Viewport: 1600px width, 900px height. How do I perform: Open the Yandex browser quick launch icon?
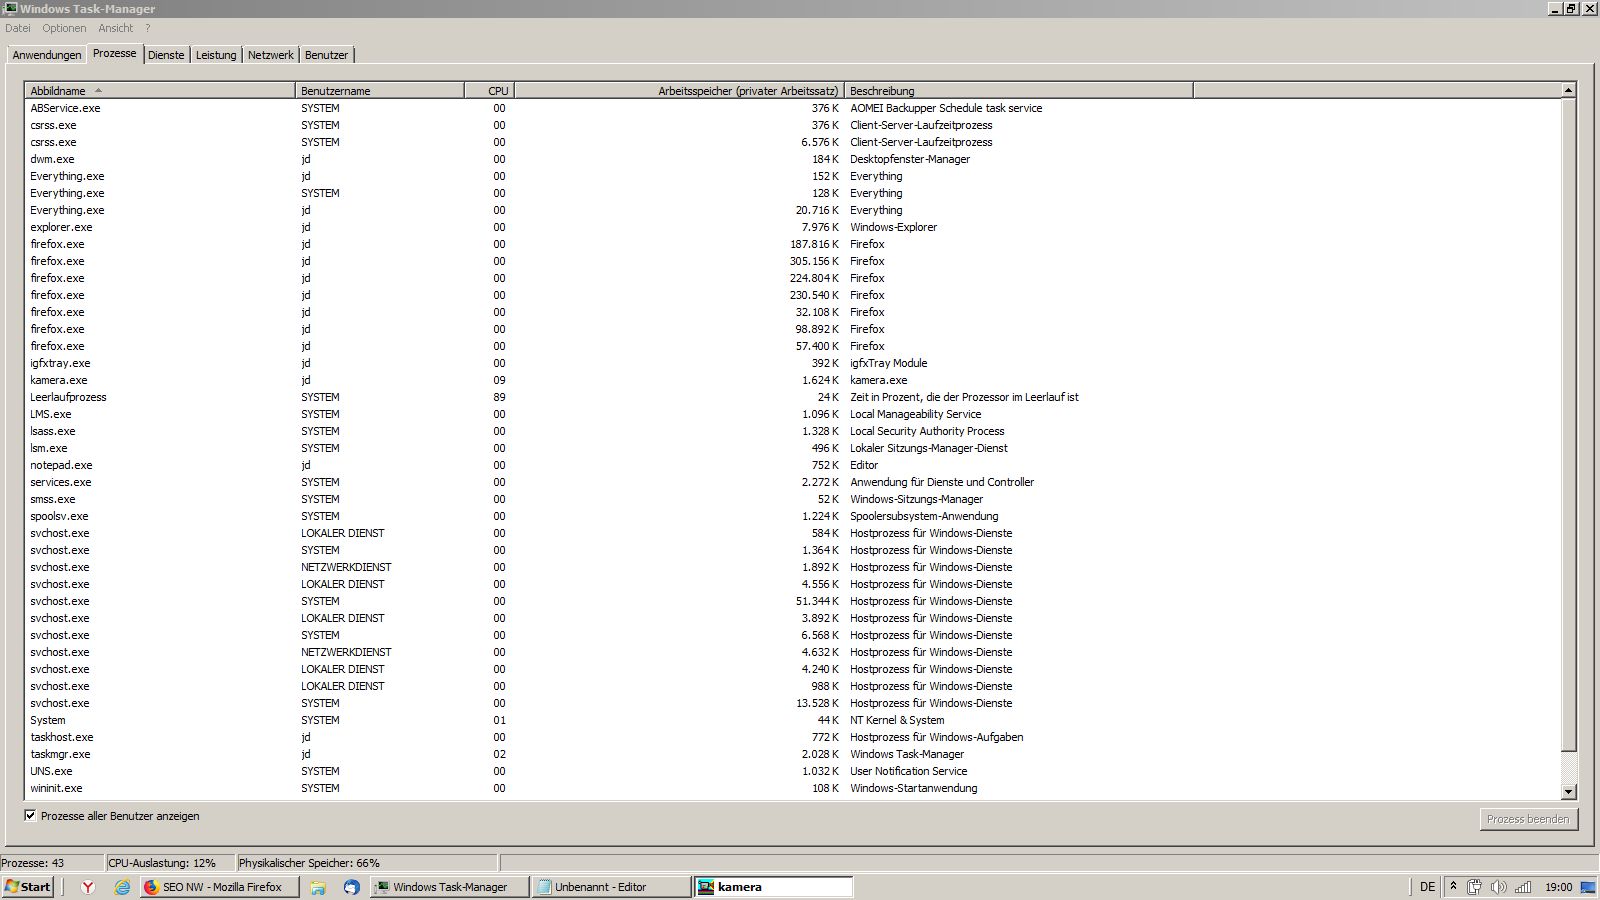click(88, 887)
